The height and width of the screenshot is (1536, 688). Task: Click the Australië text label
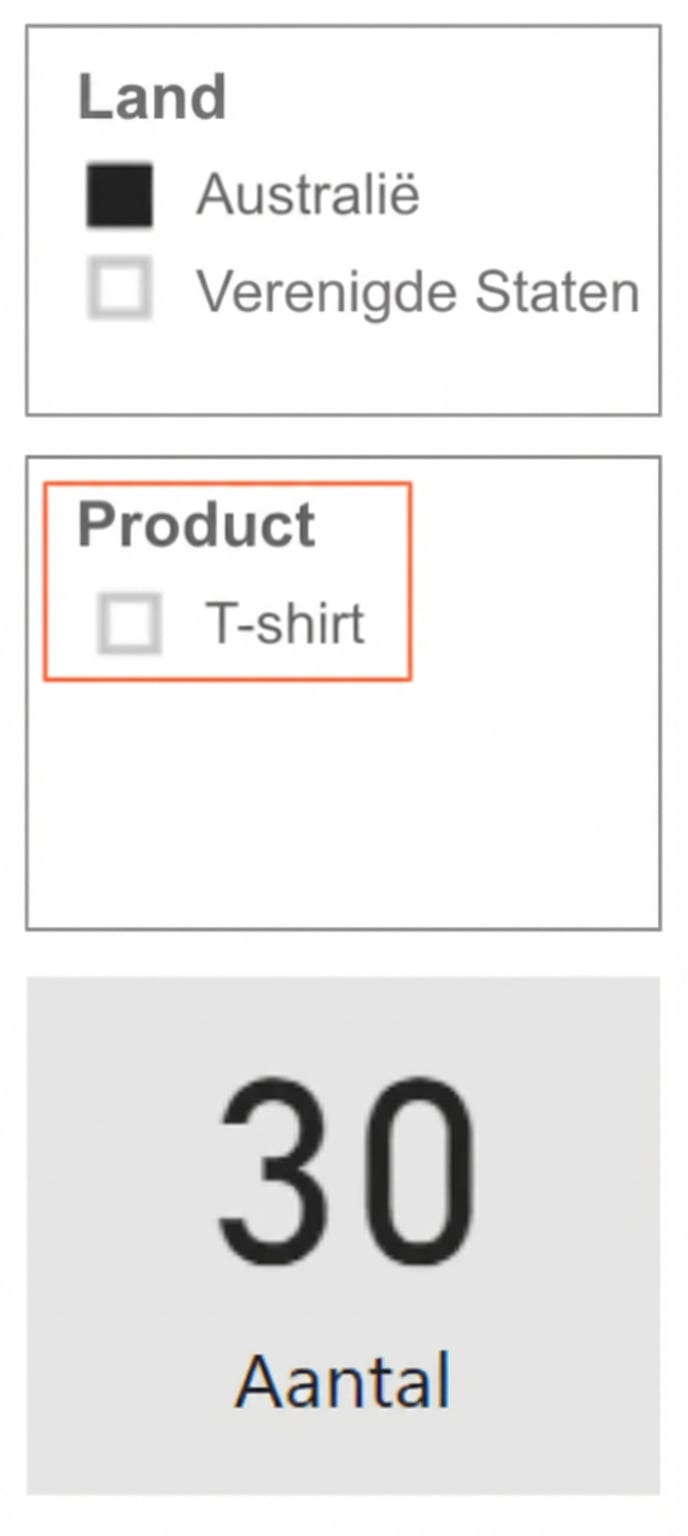(308, 194)
